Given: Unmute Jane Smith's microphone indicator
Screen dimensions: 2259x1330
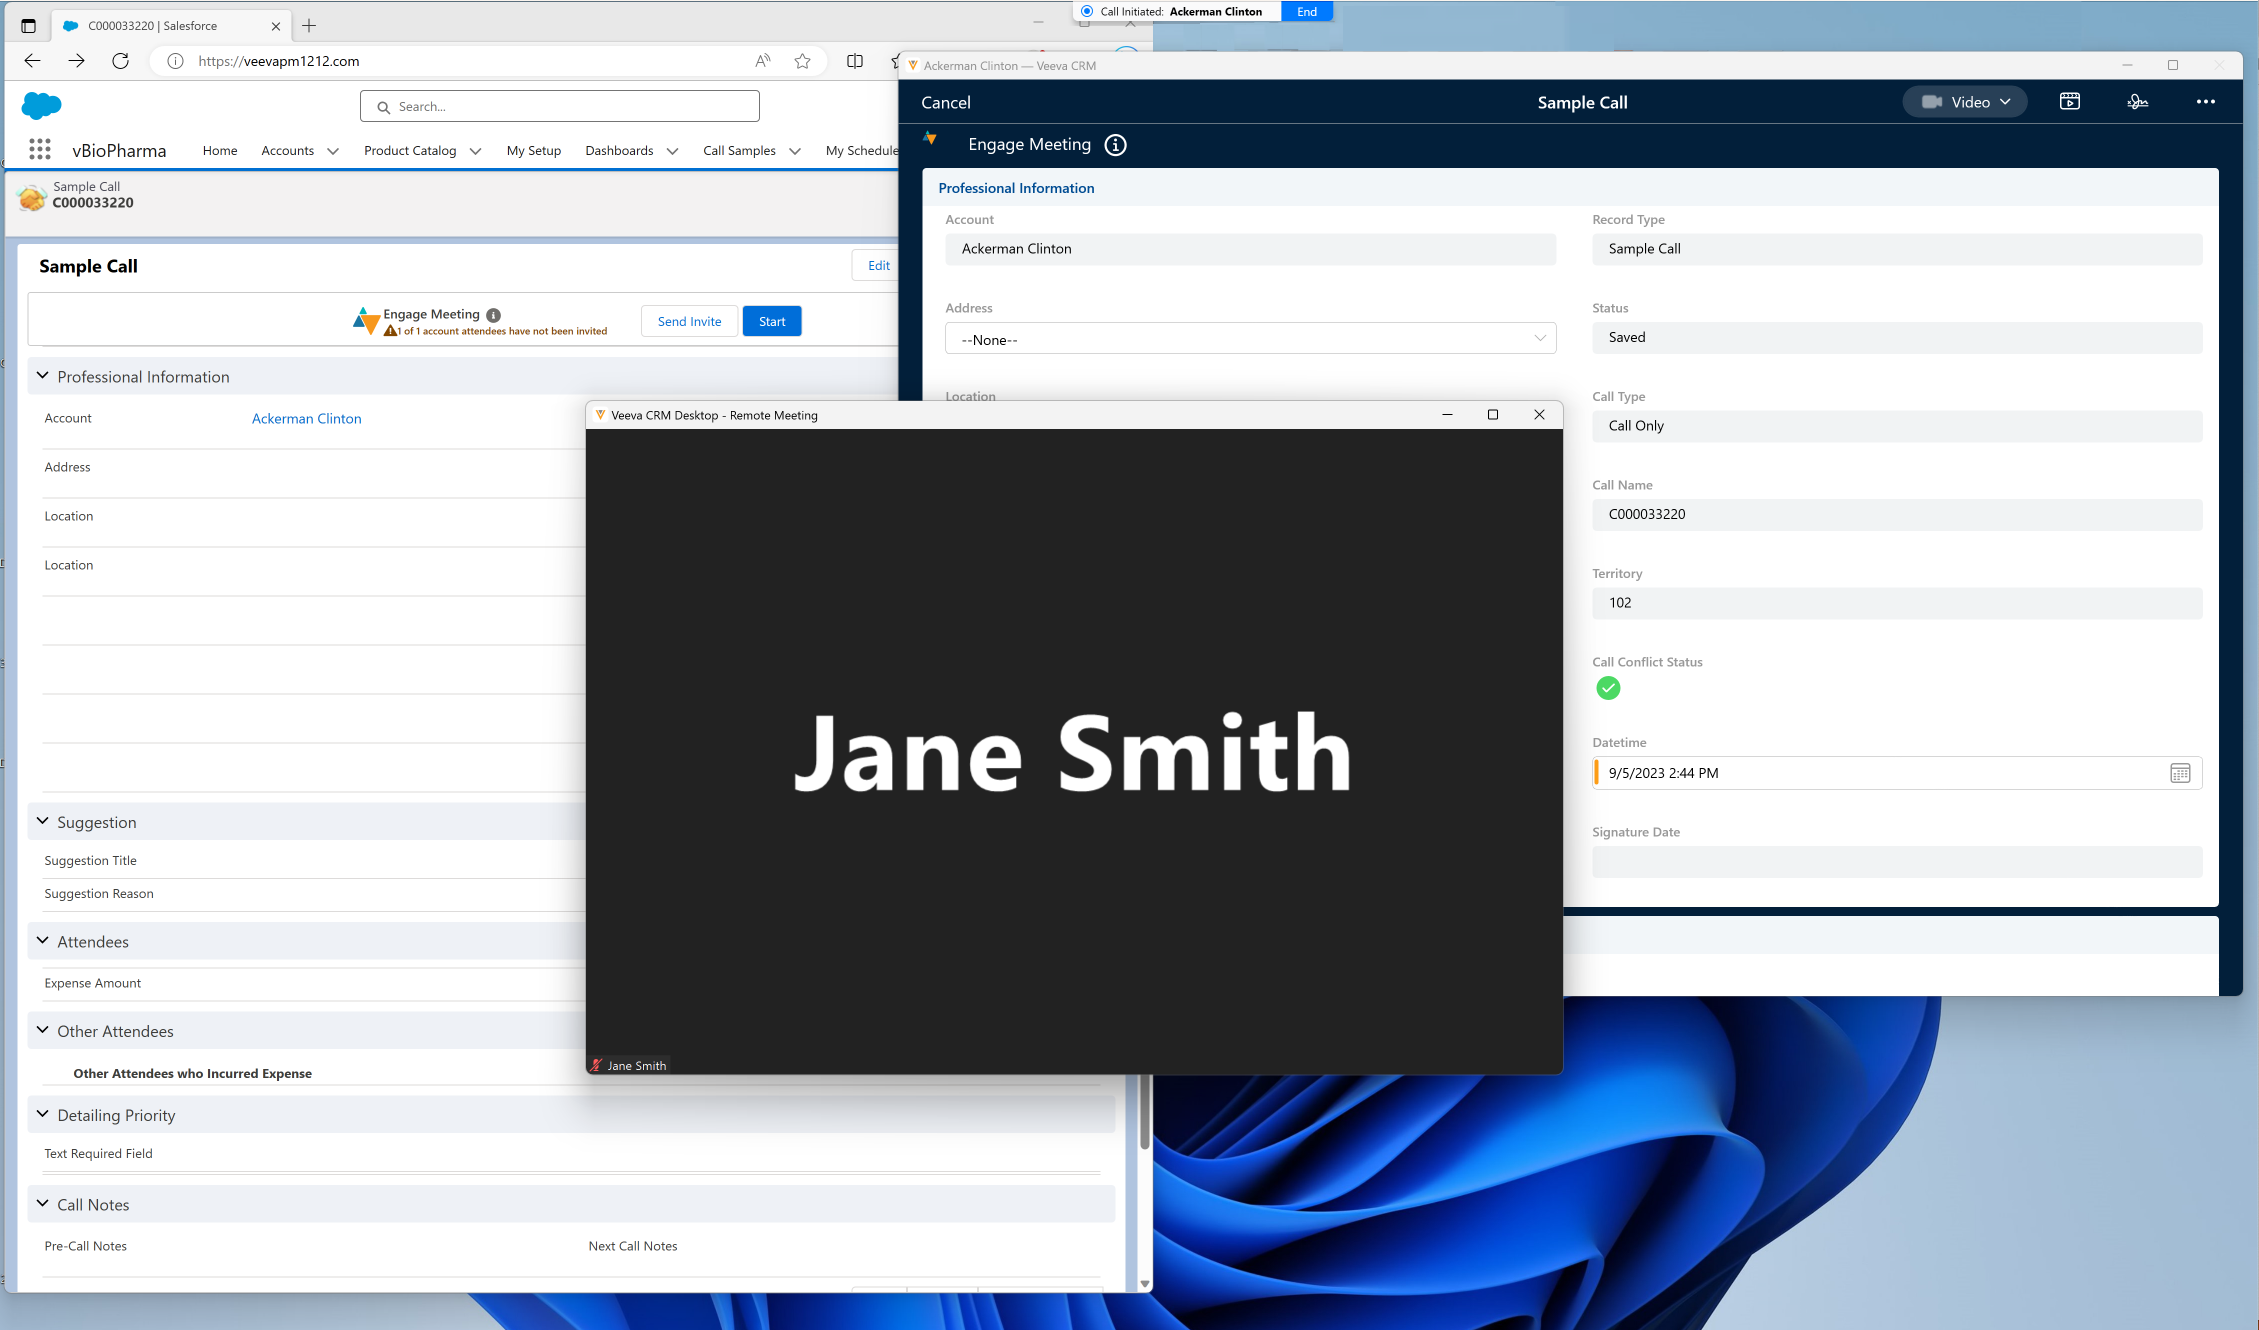Looking at the screenshot, I should [597, 1066].
